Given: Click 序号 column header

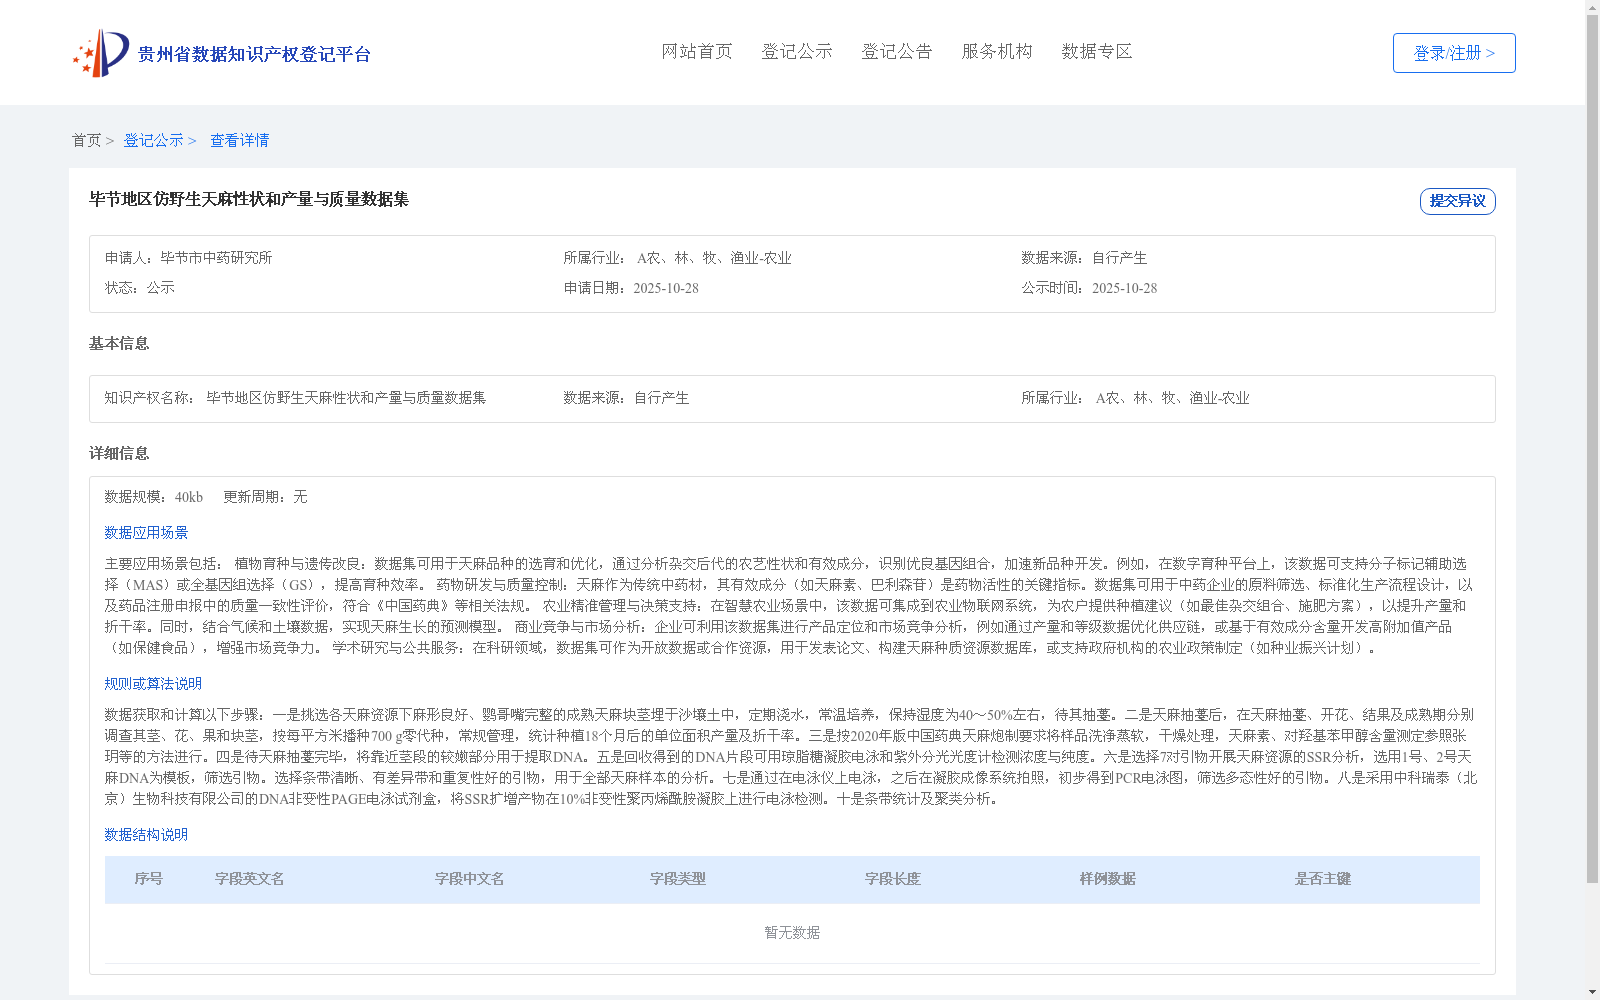Looking at the screenshot, I should (149, 879).
